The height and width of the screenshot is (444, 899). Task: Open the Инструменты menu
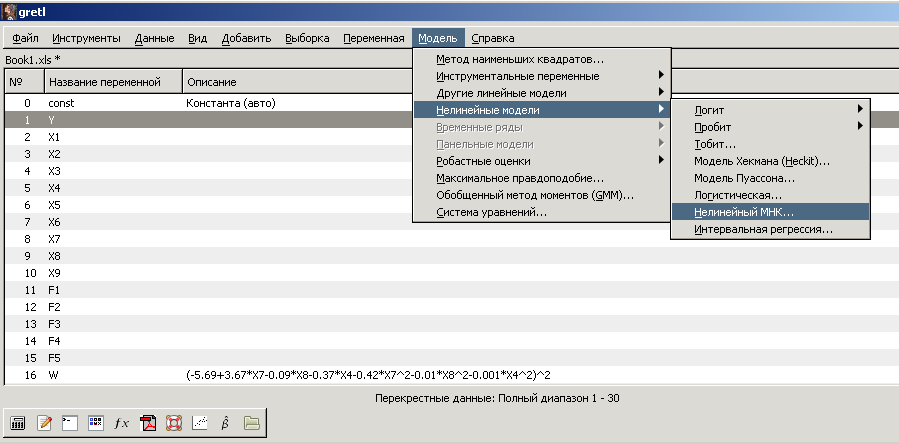(87, 38)
